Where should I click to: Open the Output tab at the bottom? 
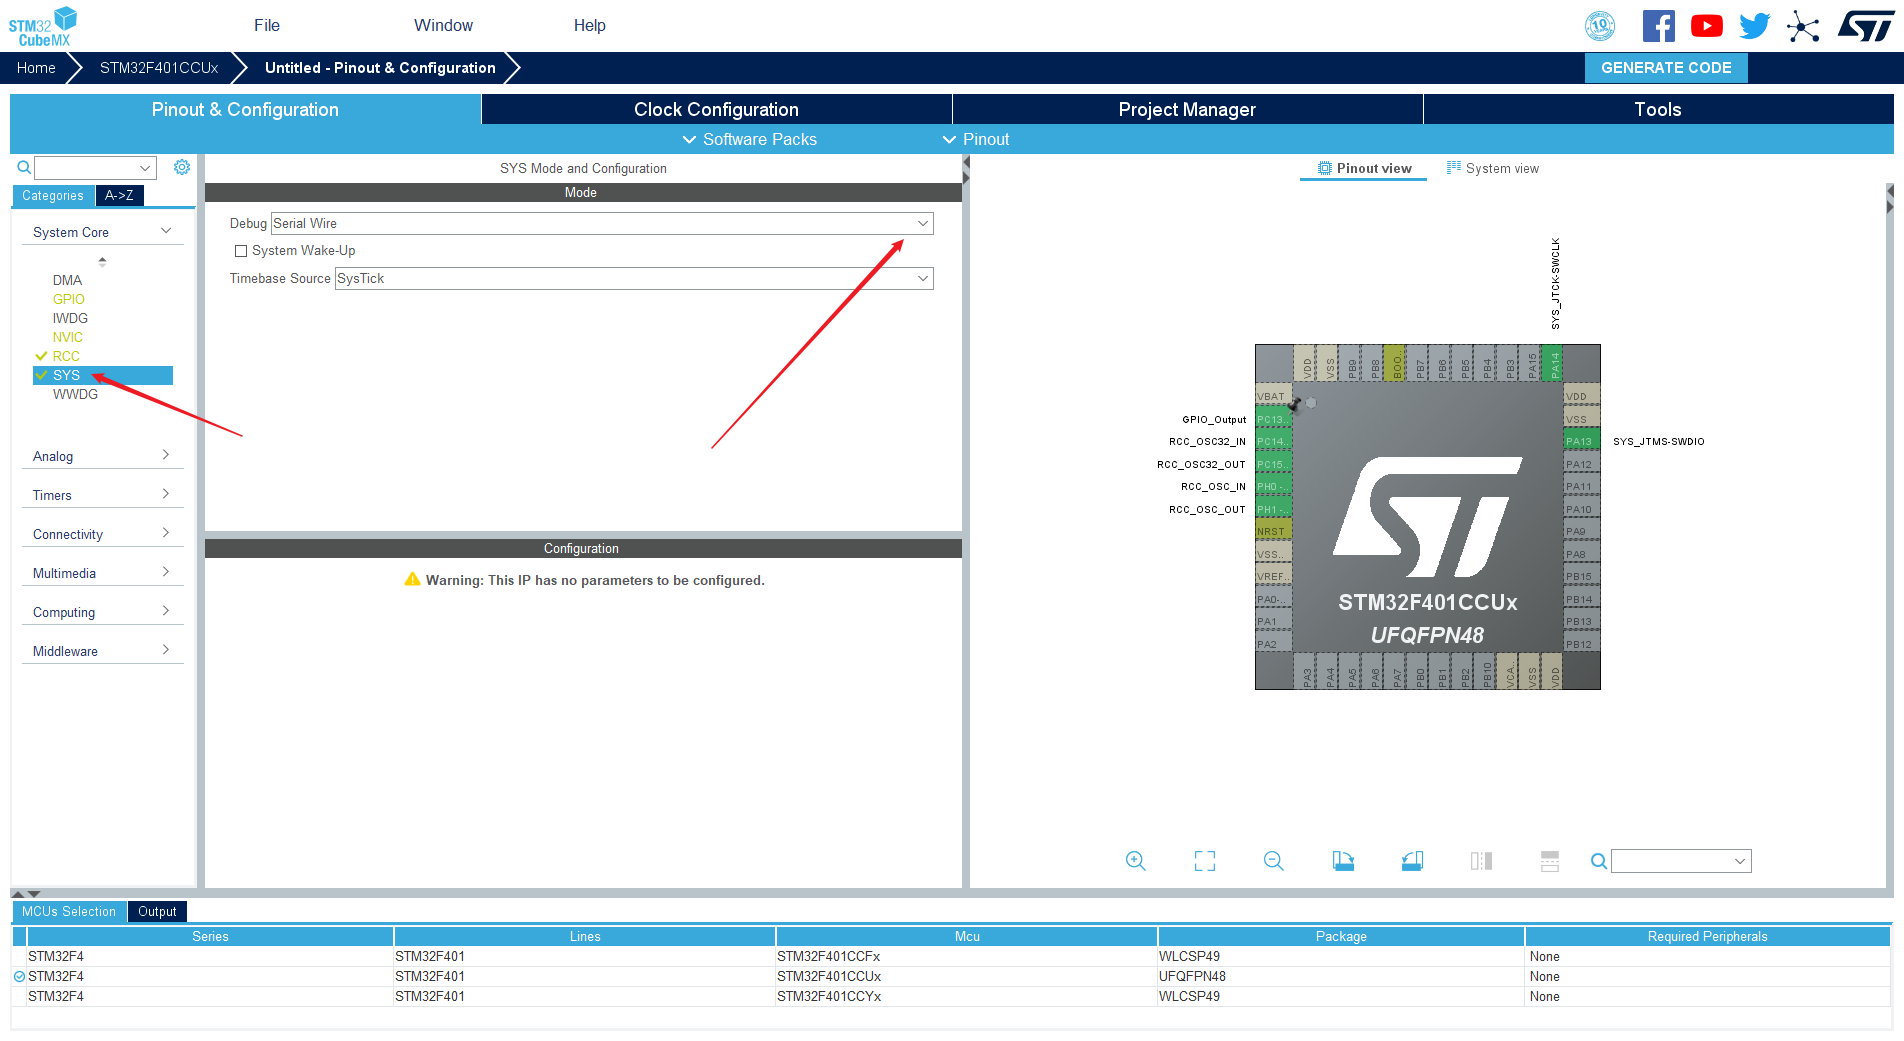(157, 911)
